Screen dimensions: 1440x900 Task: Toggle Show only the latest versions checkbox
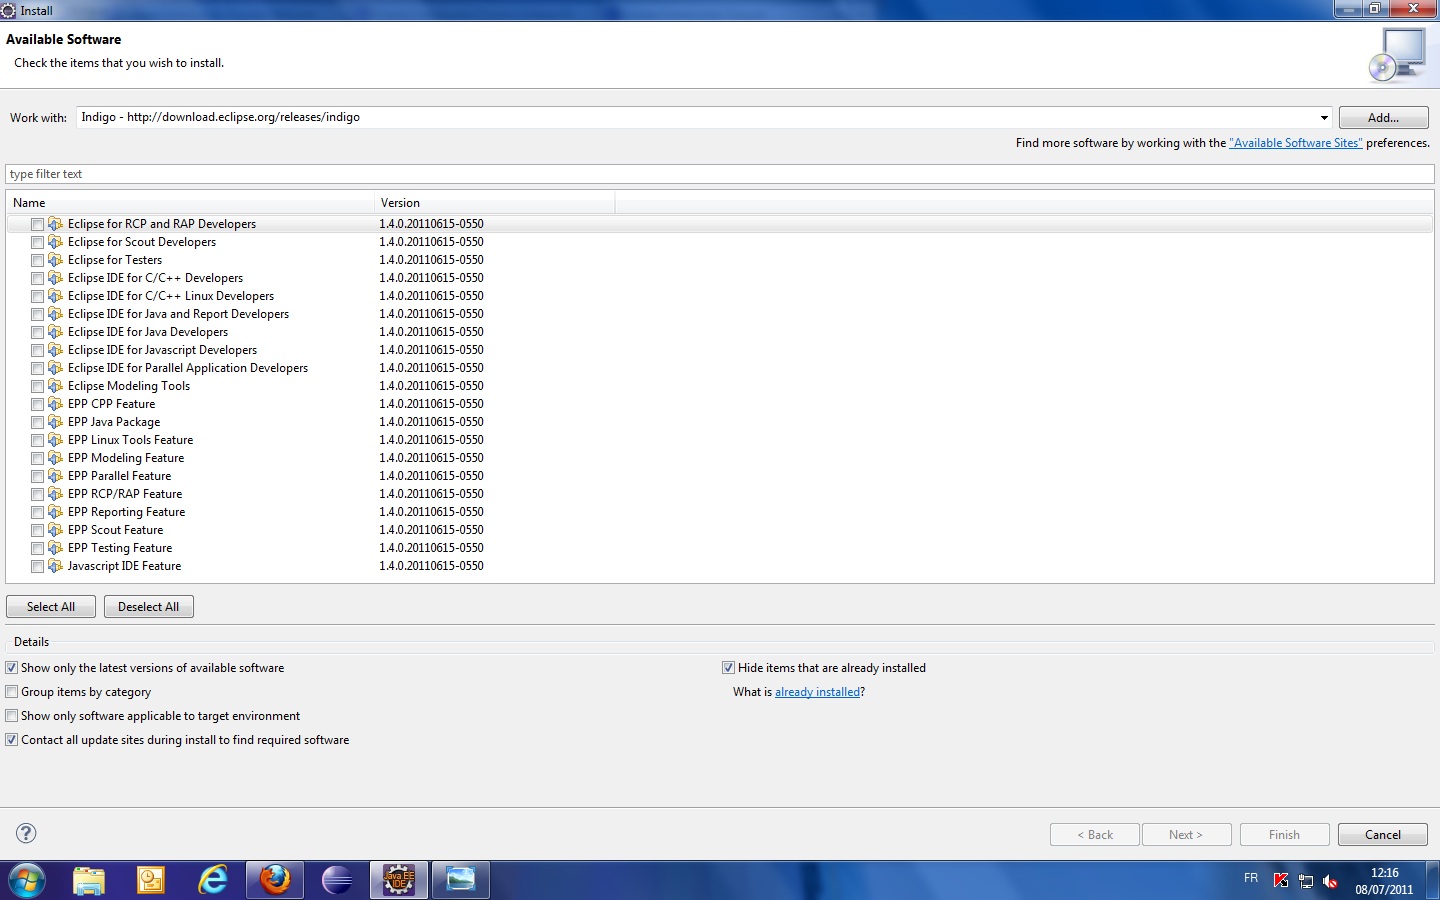tap(12, 668)
